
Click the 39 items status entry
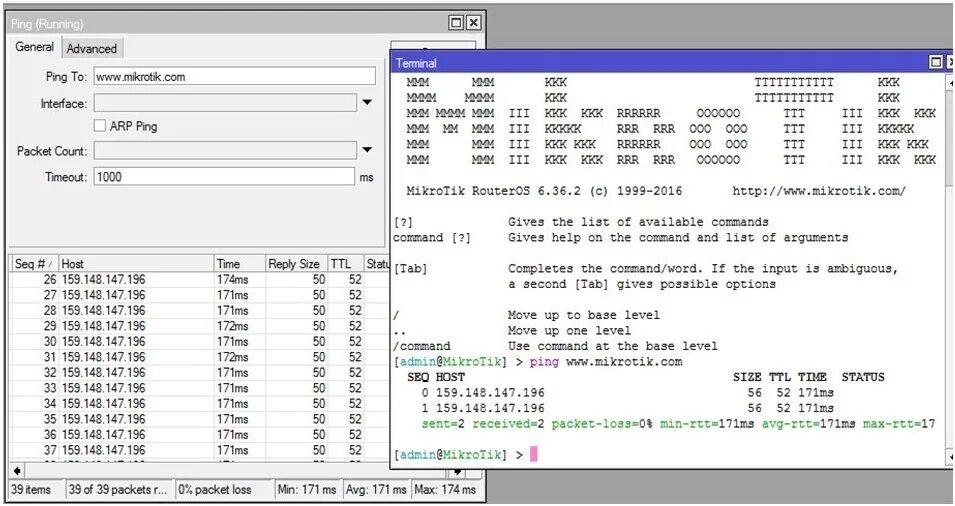[35, 490]
